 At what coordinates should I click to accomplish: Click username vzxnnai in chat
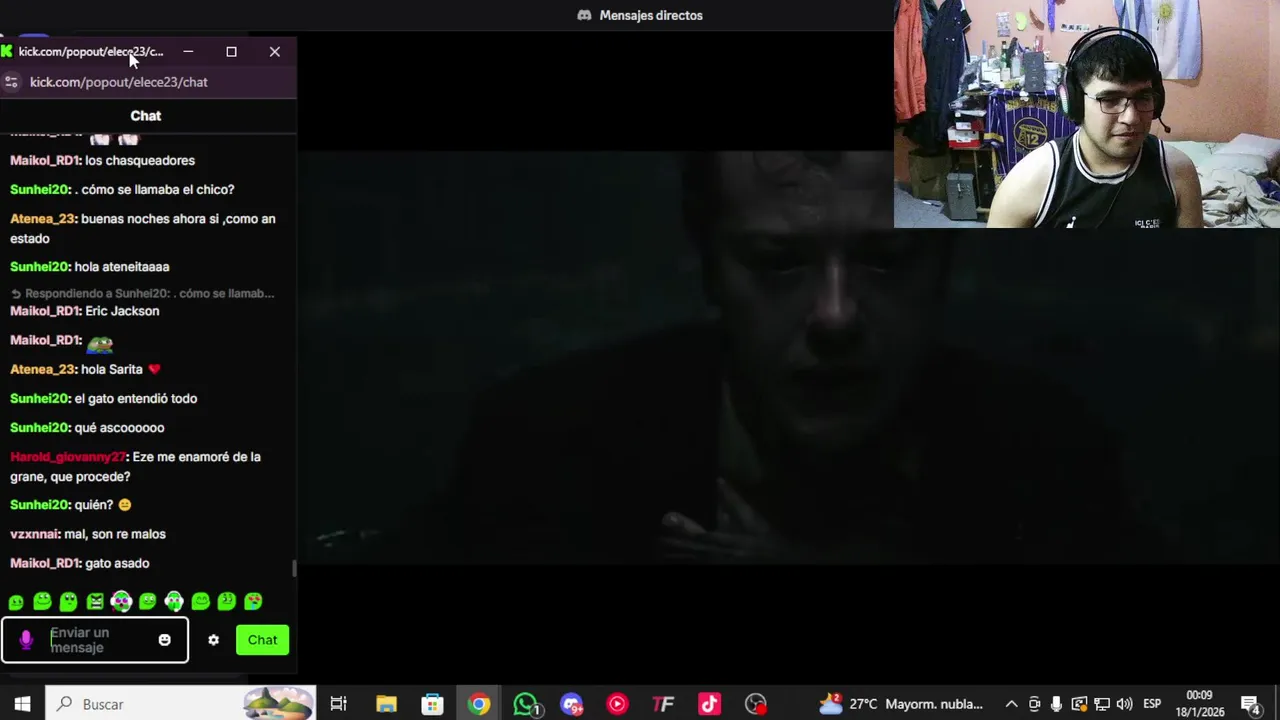point(35,534)
